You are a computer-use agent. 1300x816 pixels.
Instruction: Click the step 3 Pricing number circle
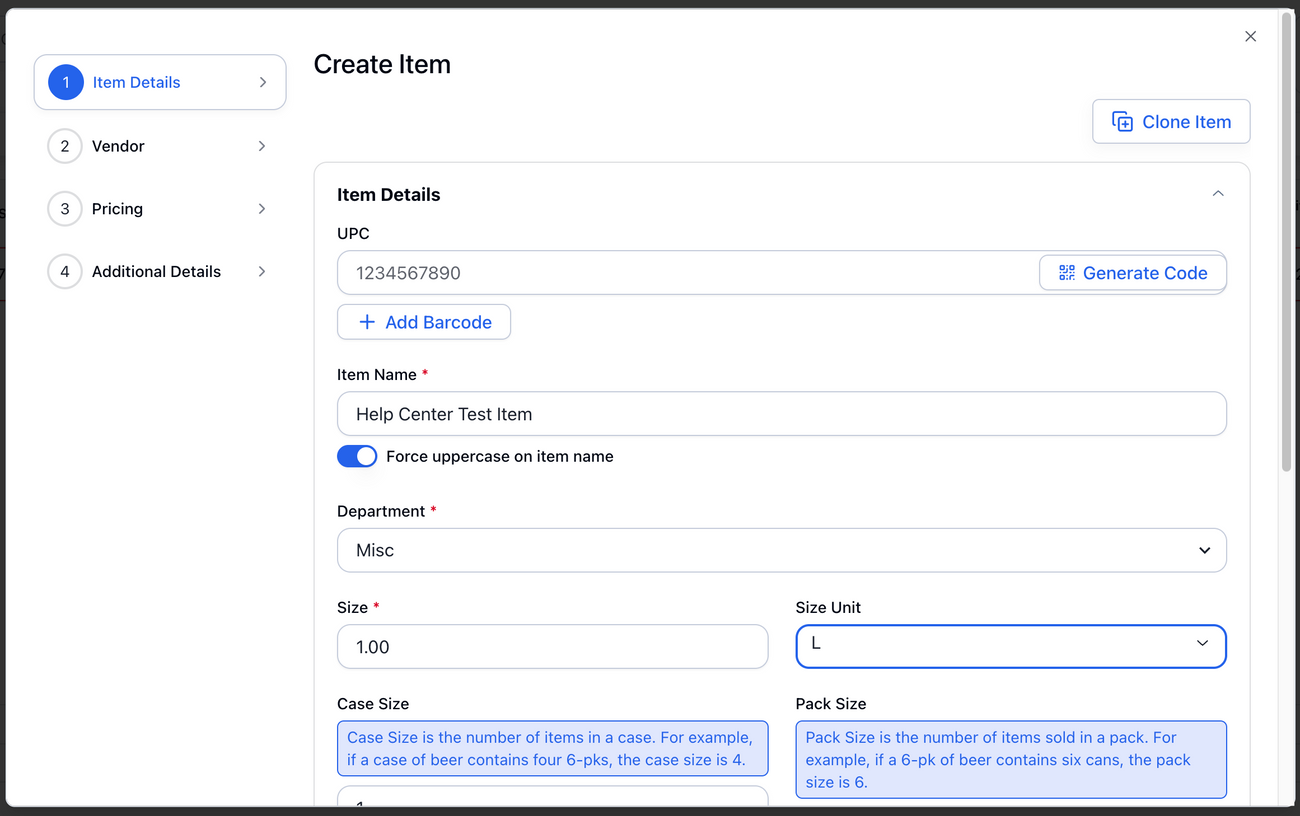(x=65, y=209)
